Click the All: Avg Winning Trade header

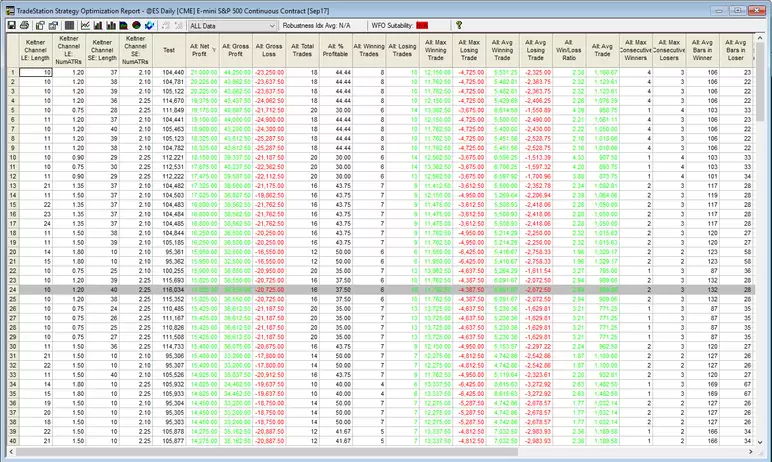(x=503, y=50)
